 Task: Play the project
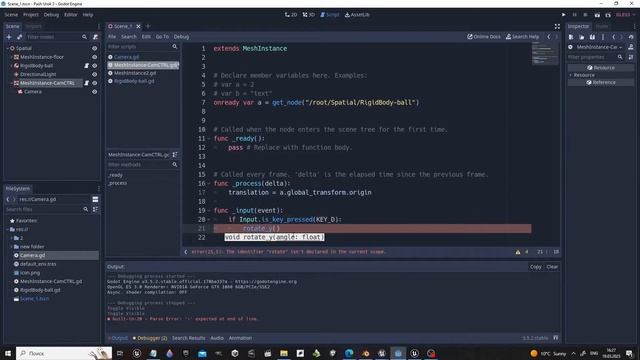(x=564, y=15)
